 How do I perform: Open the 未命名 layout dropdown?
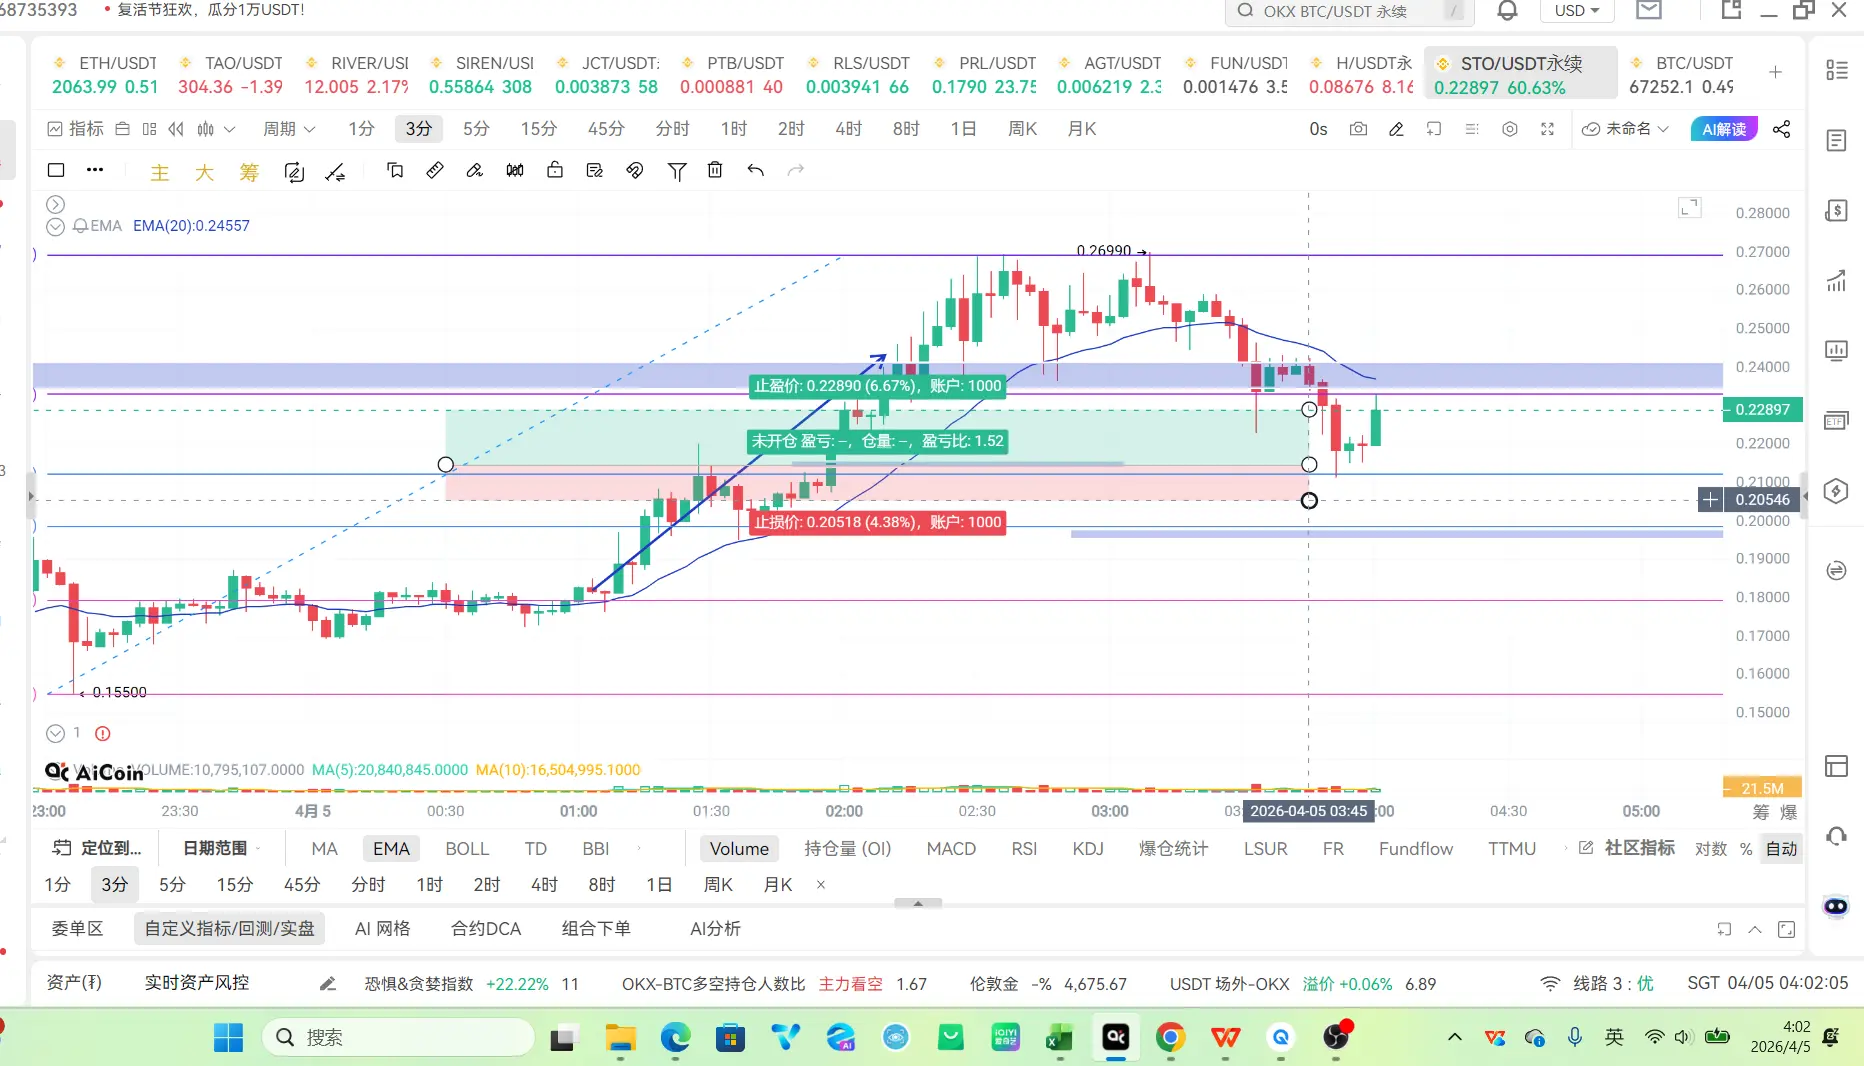(1625, 129)
